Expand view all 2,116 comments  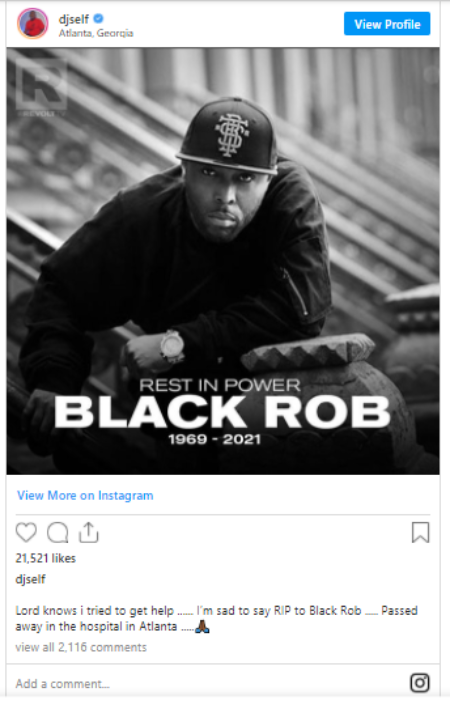81,647
